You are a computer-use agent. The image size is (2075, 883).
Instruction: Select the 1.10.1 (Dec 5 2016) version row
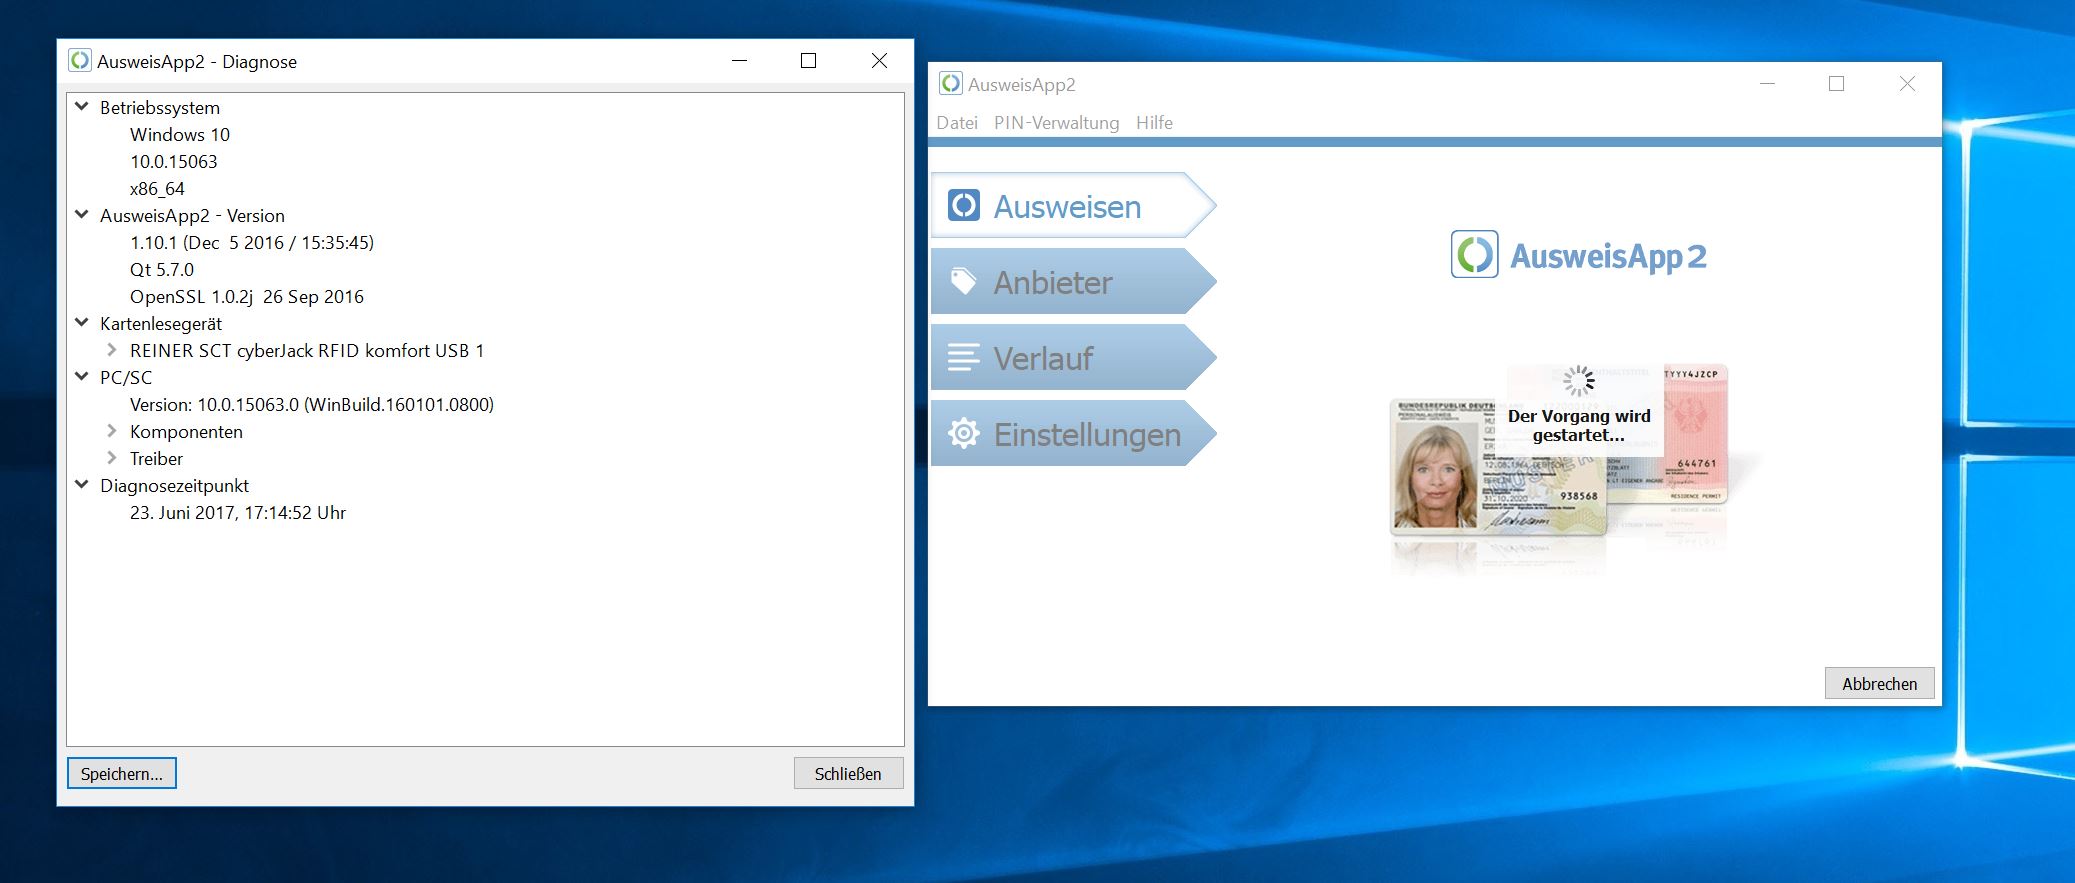252,242
